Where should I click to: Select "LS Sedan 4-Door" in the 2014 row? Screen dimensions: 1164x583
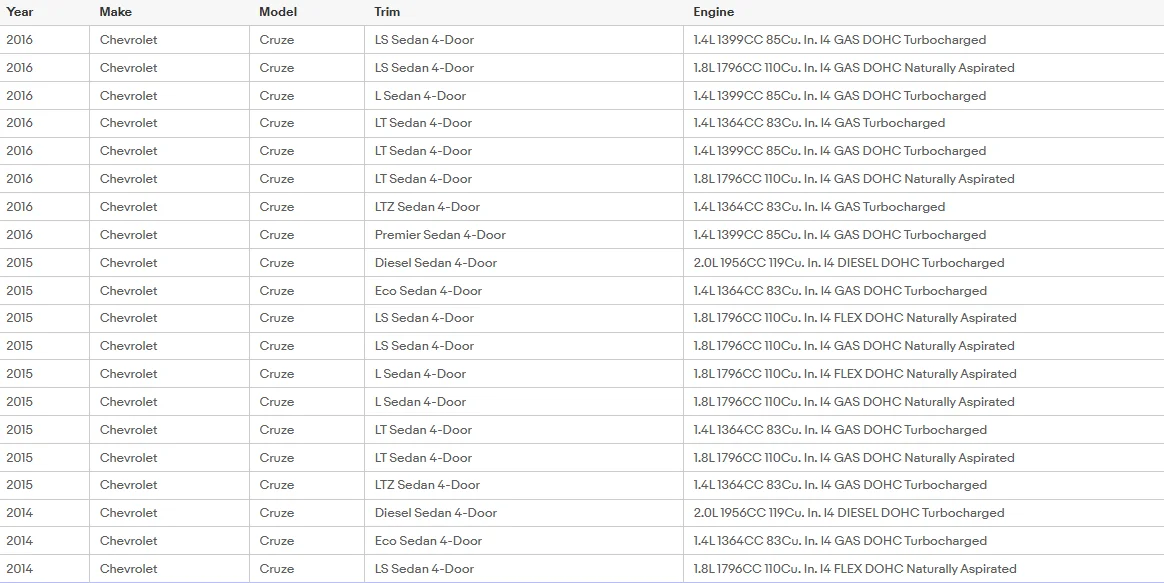click(424, 569)
